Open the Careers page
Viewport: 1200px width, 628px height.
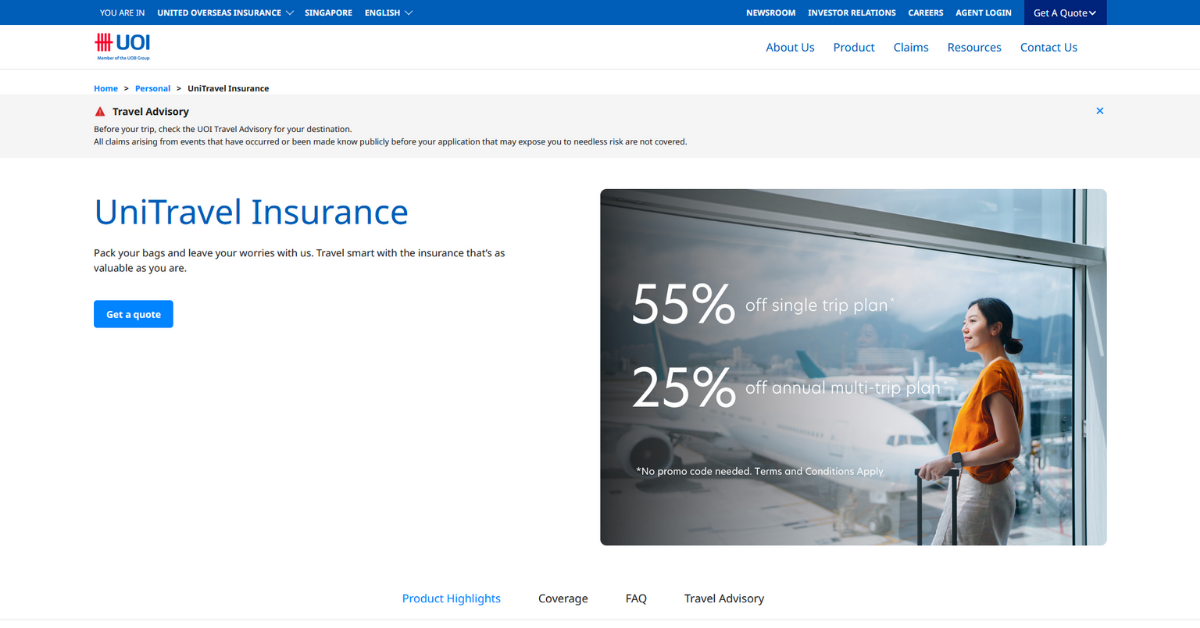926,13
